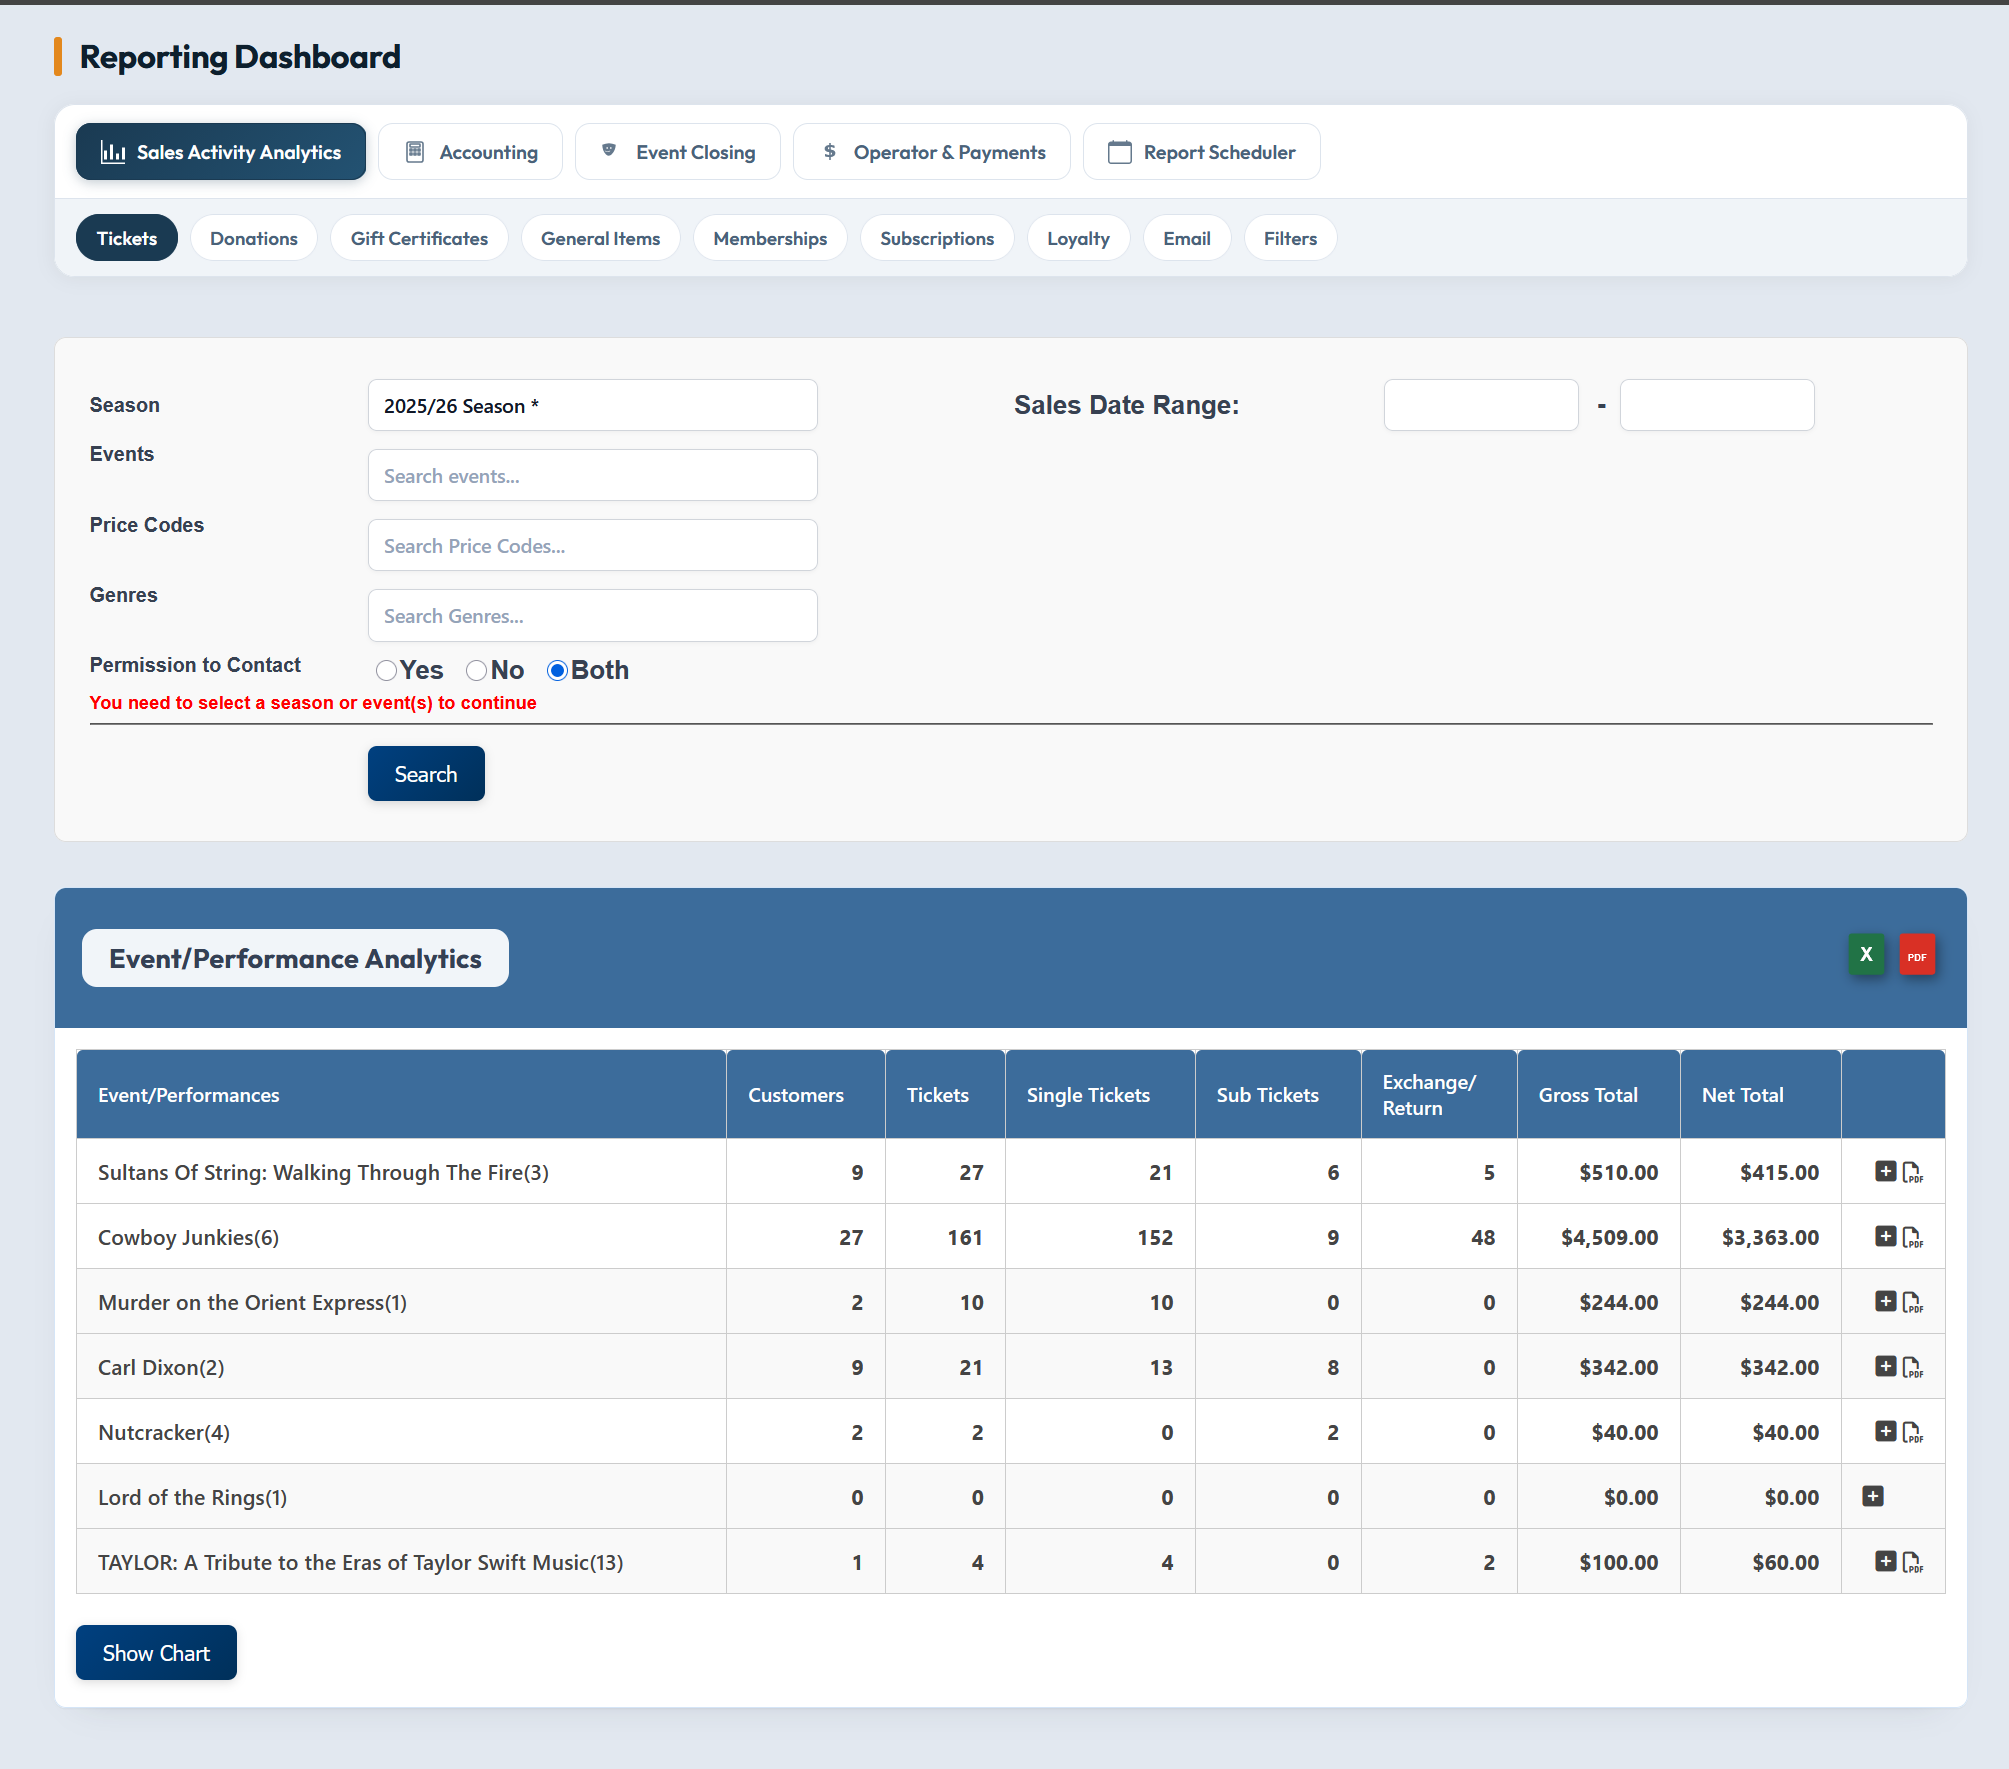Expand Carl Dixon row details
The height and width of the screenshot is (1769, 2009).
pyautogui.click(x=1885, y=1366)
